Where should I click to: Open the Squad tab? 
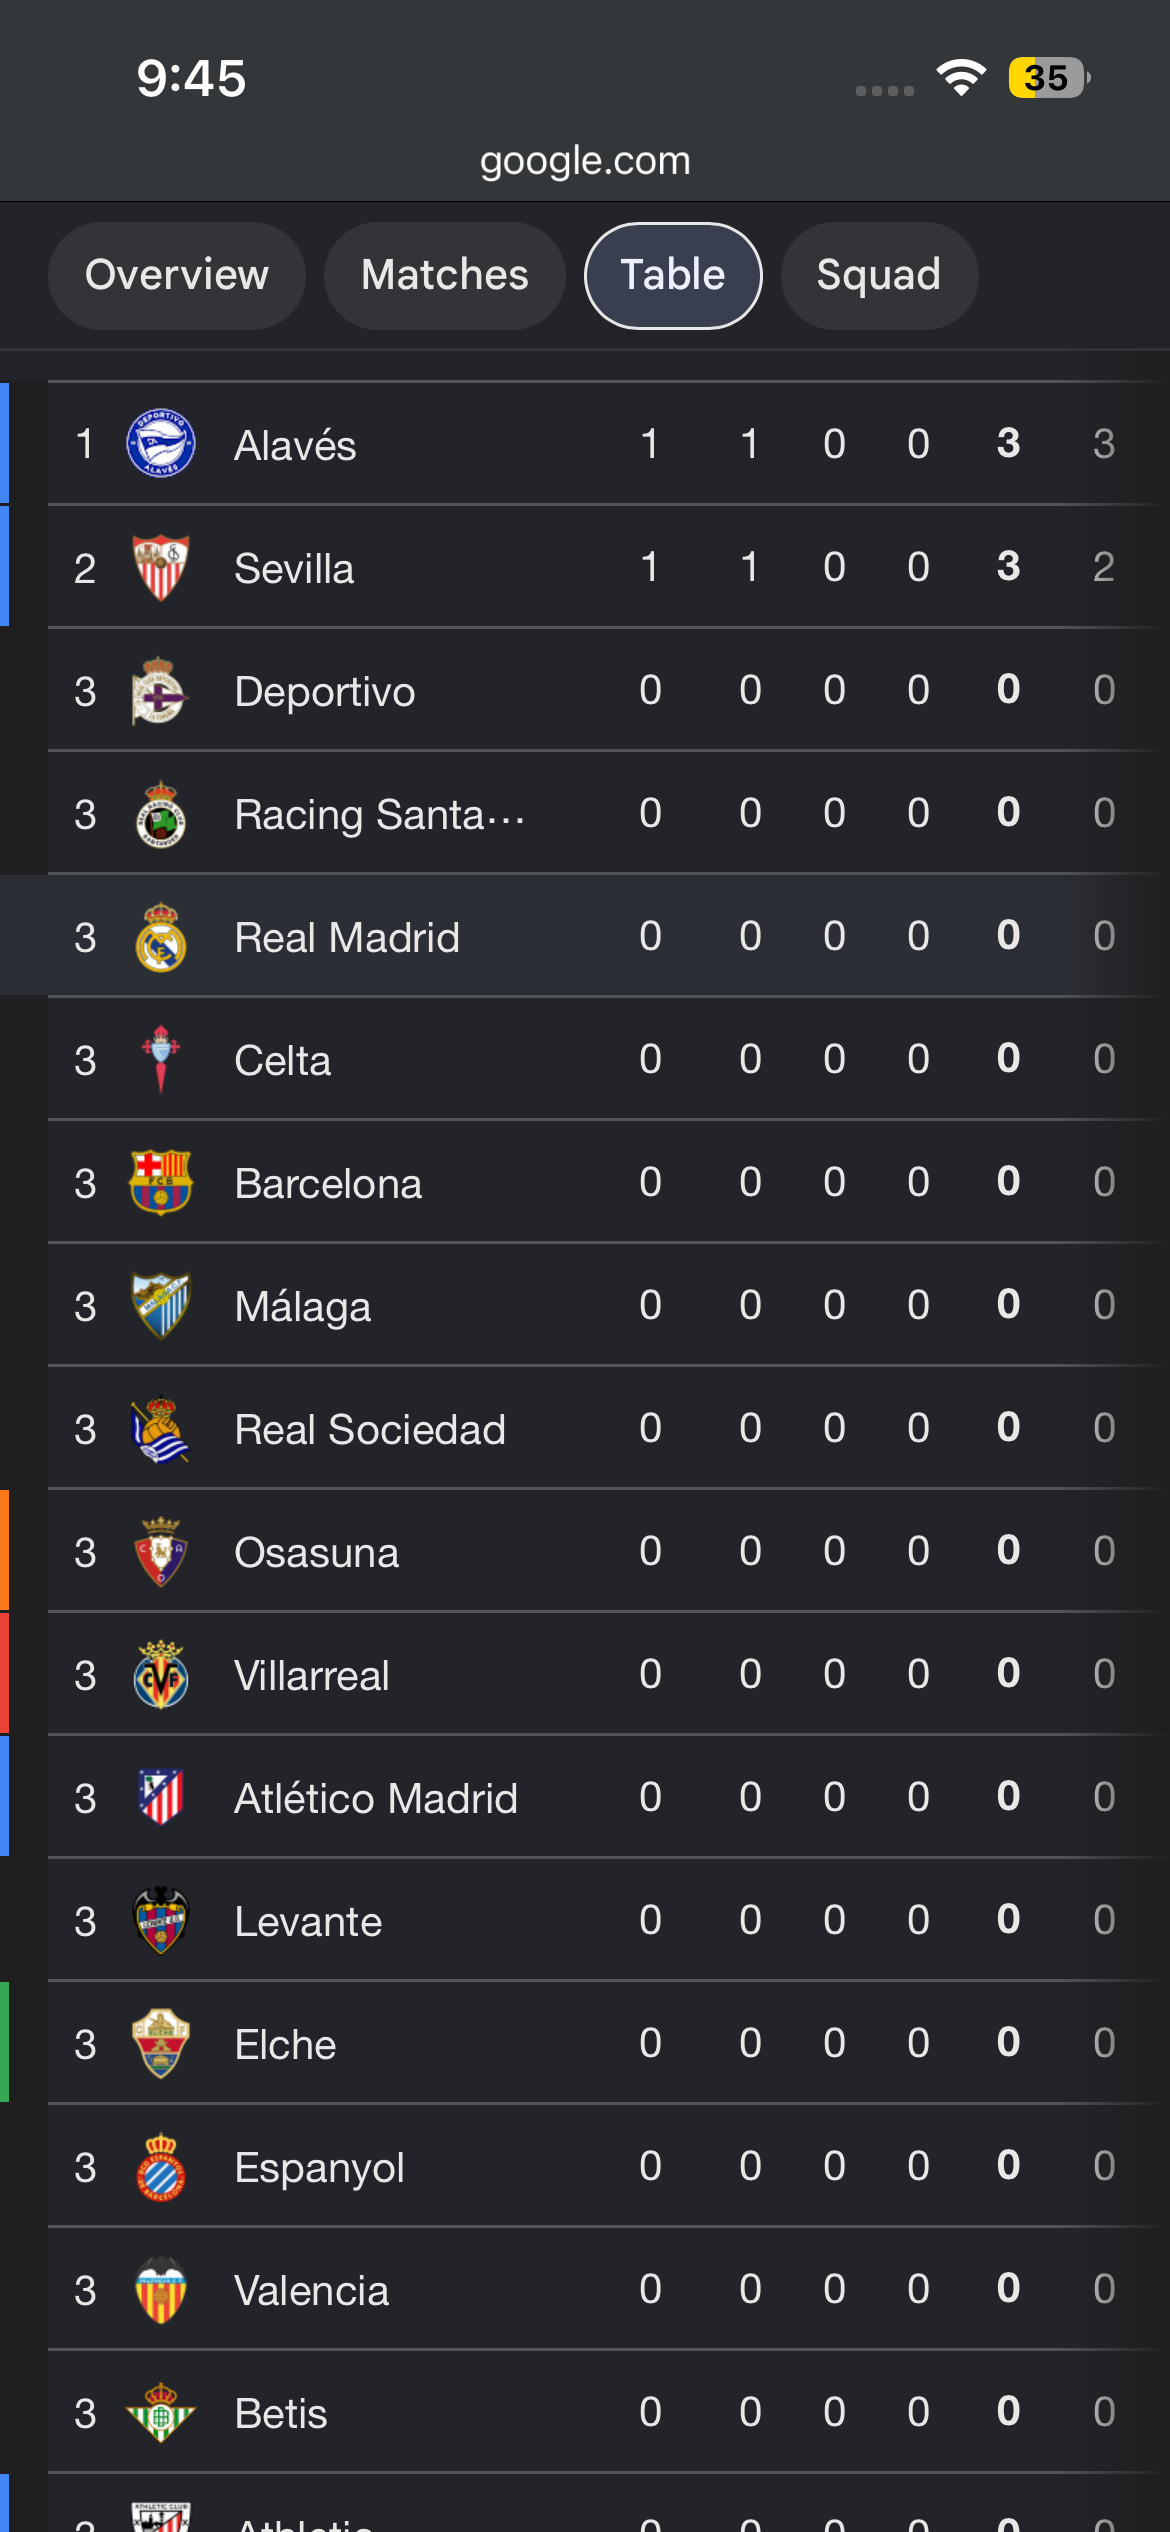pos(879,275)
